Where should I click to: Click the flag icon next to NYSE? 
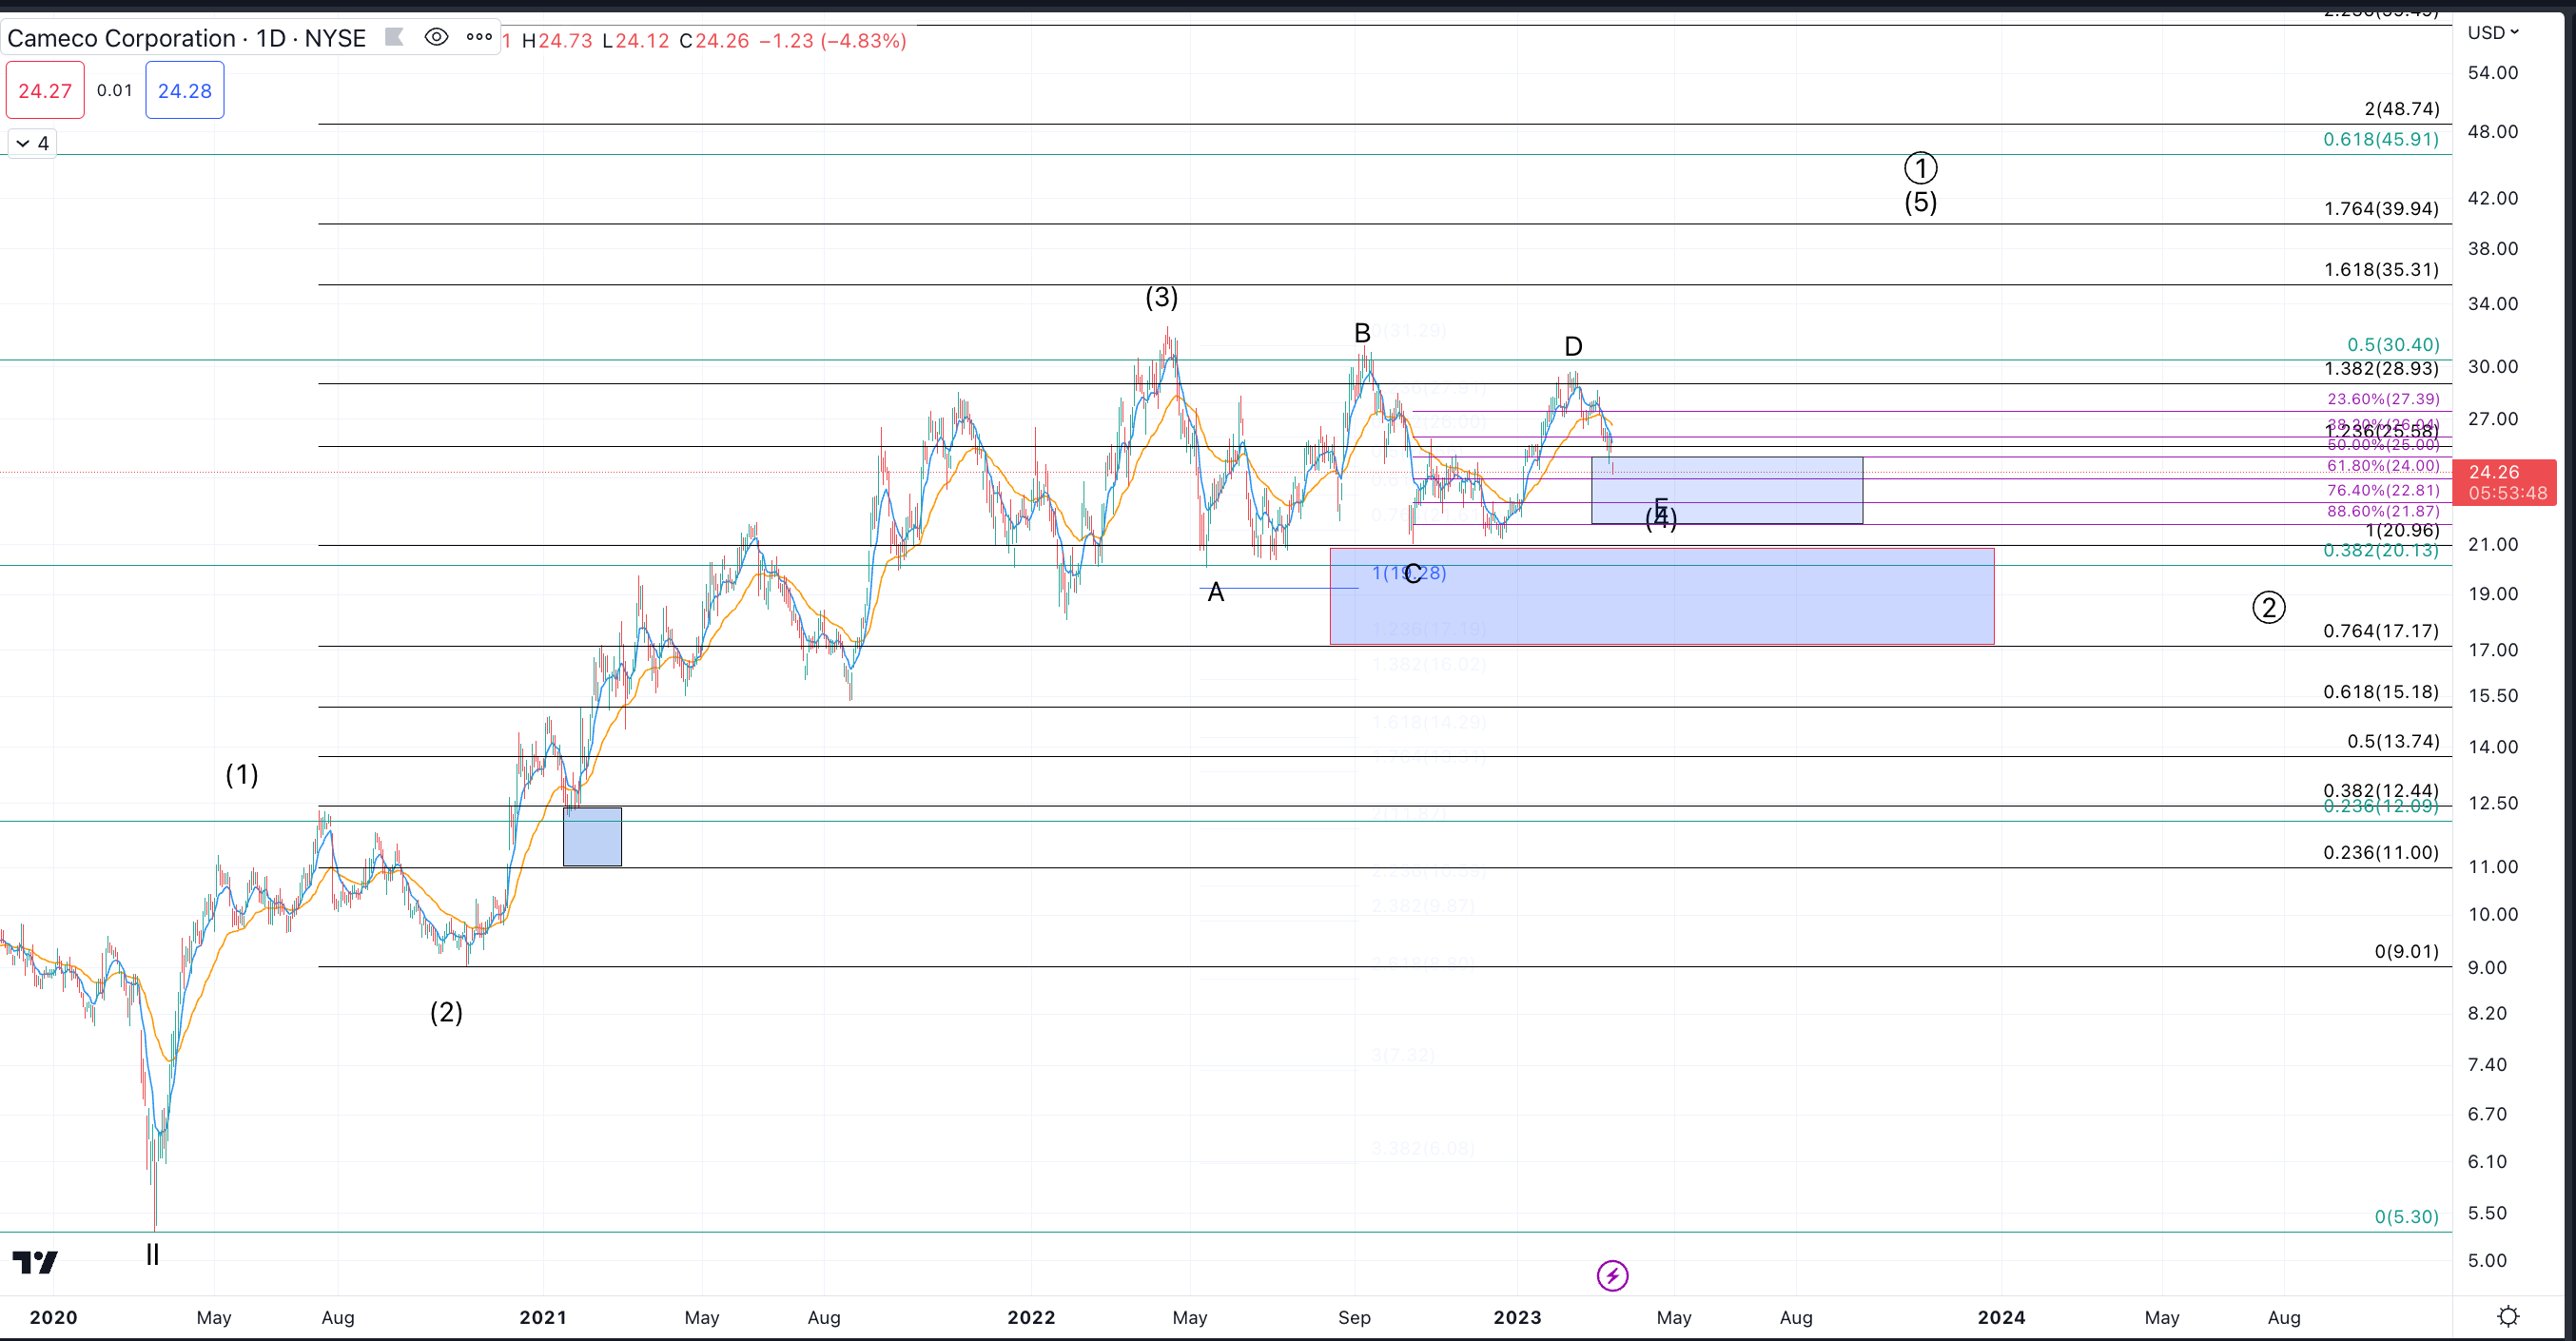tap(394, 38)
